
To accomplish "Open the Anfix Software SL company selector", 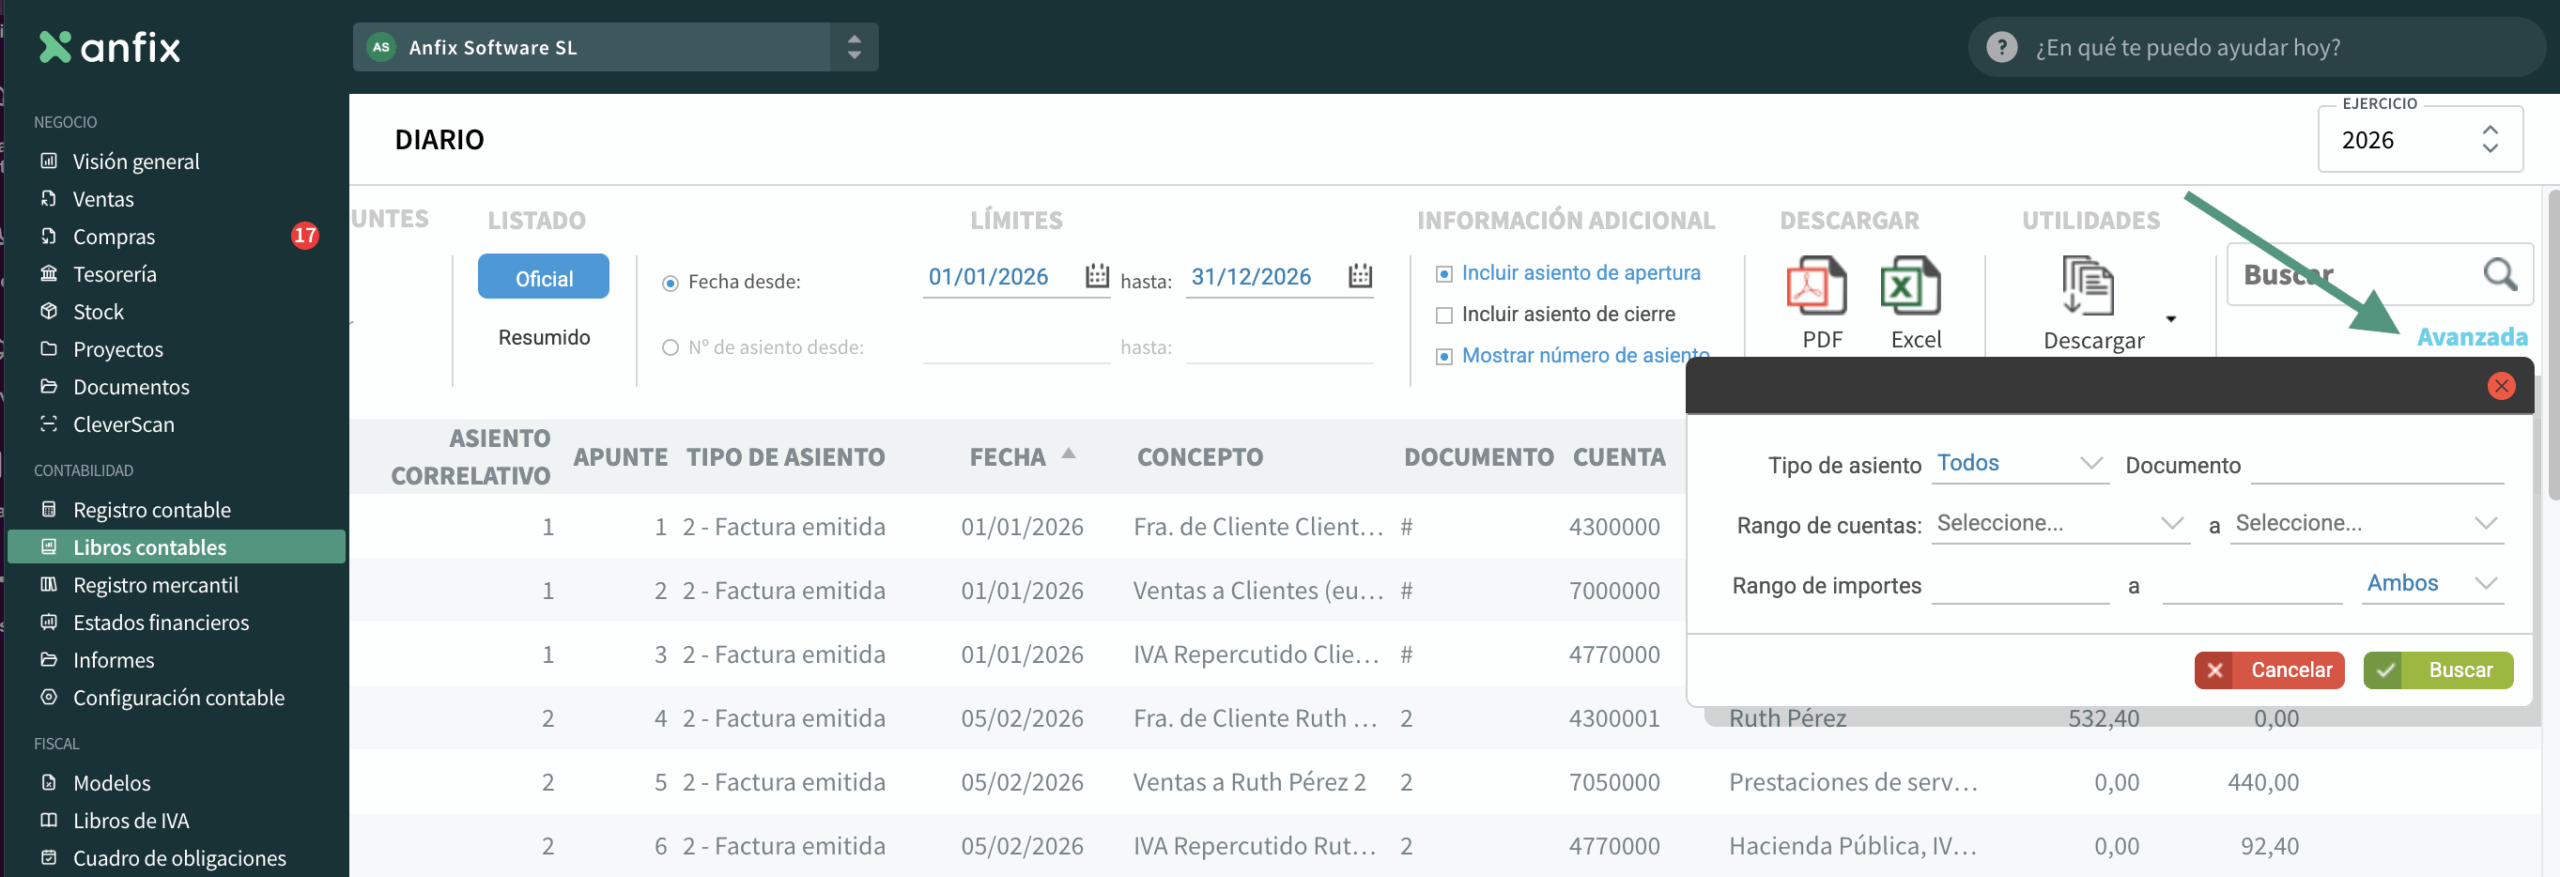I will [x=614, y=47].
